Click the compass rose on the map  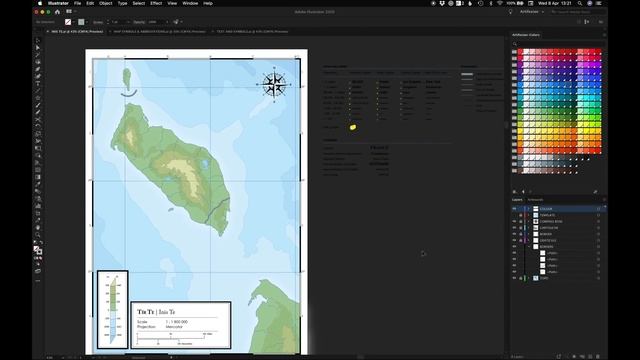274,85
